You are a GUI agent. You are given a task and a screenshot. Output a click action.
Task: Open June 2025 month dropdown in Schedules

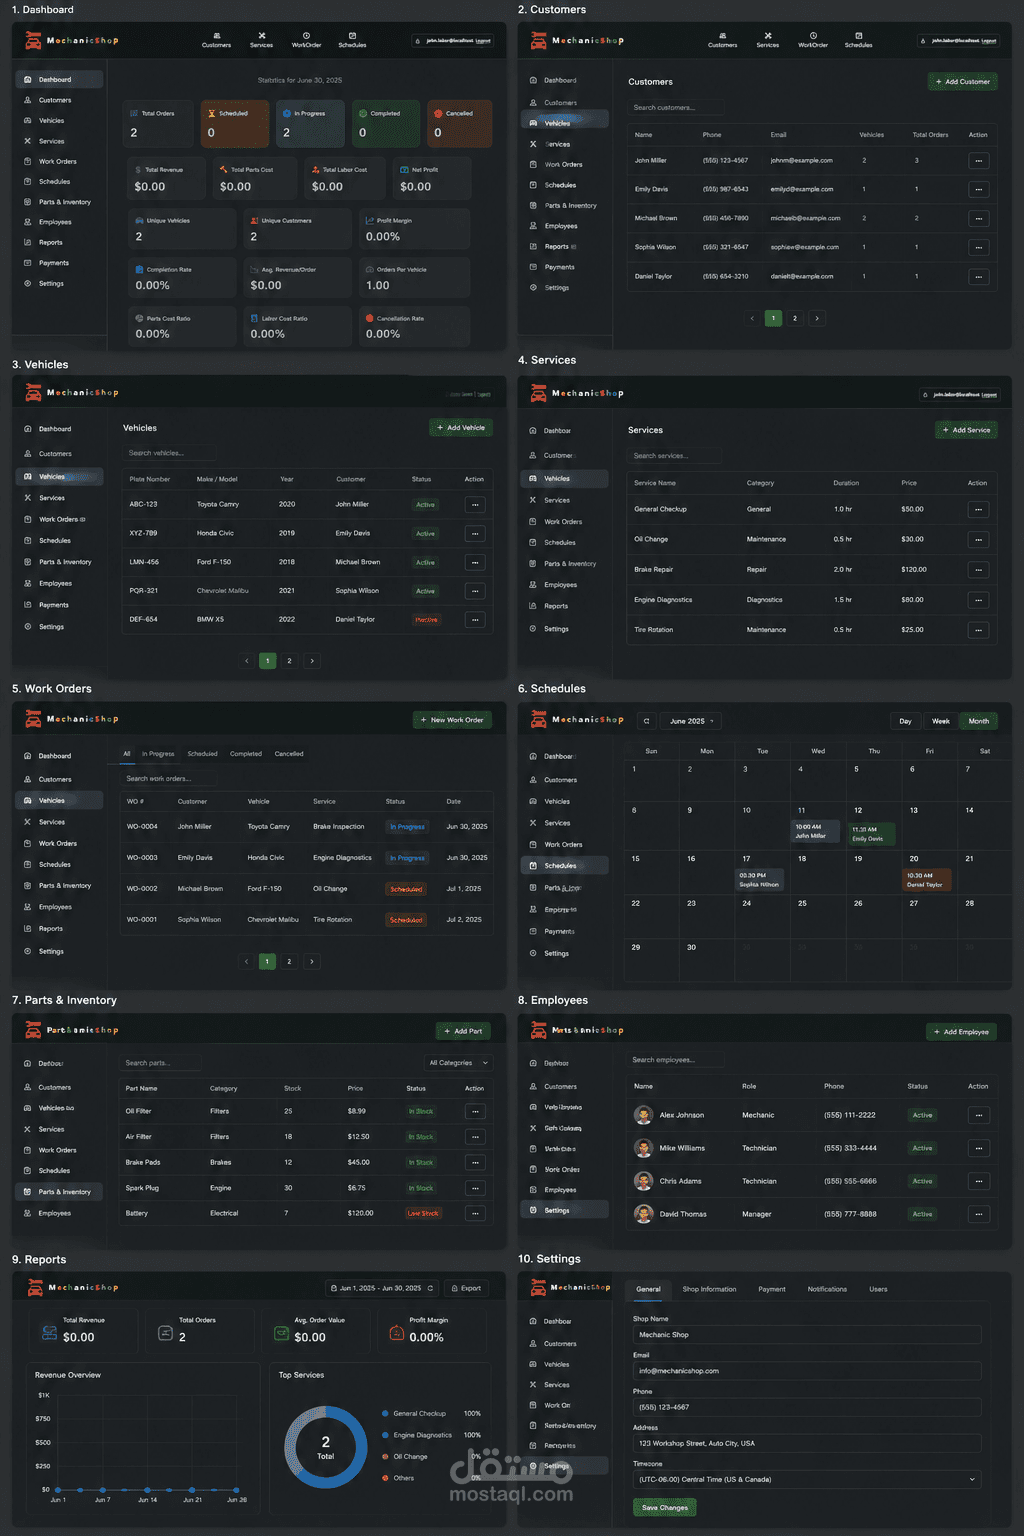(691, 721)
